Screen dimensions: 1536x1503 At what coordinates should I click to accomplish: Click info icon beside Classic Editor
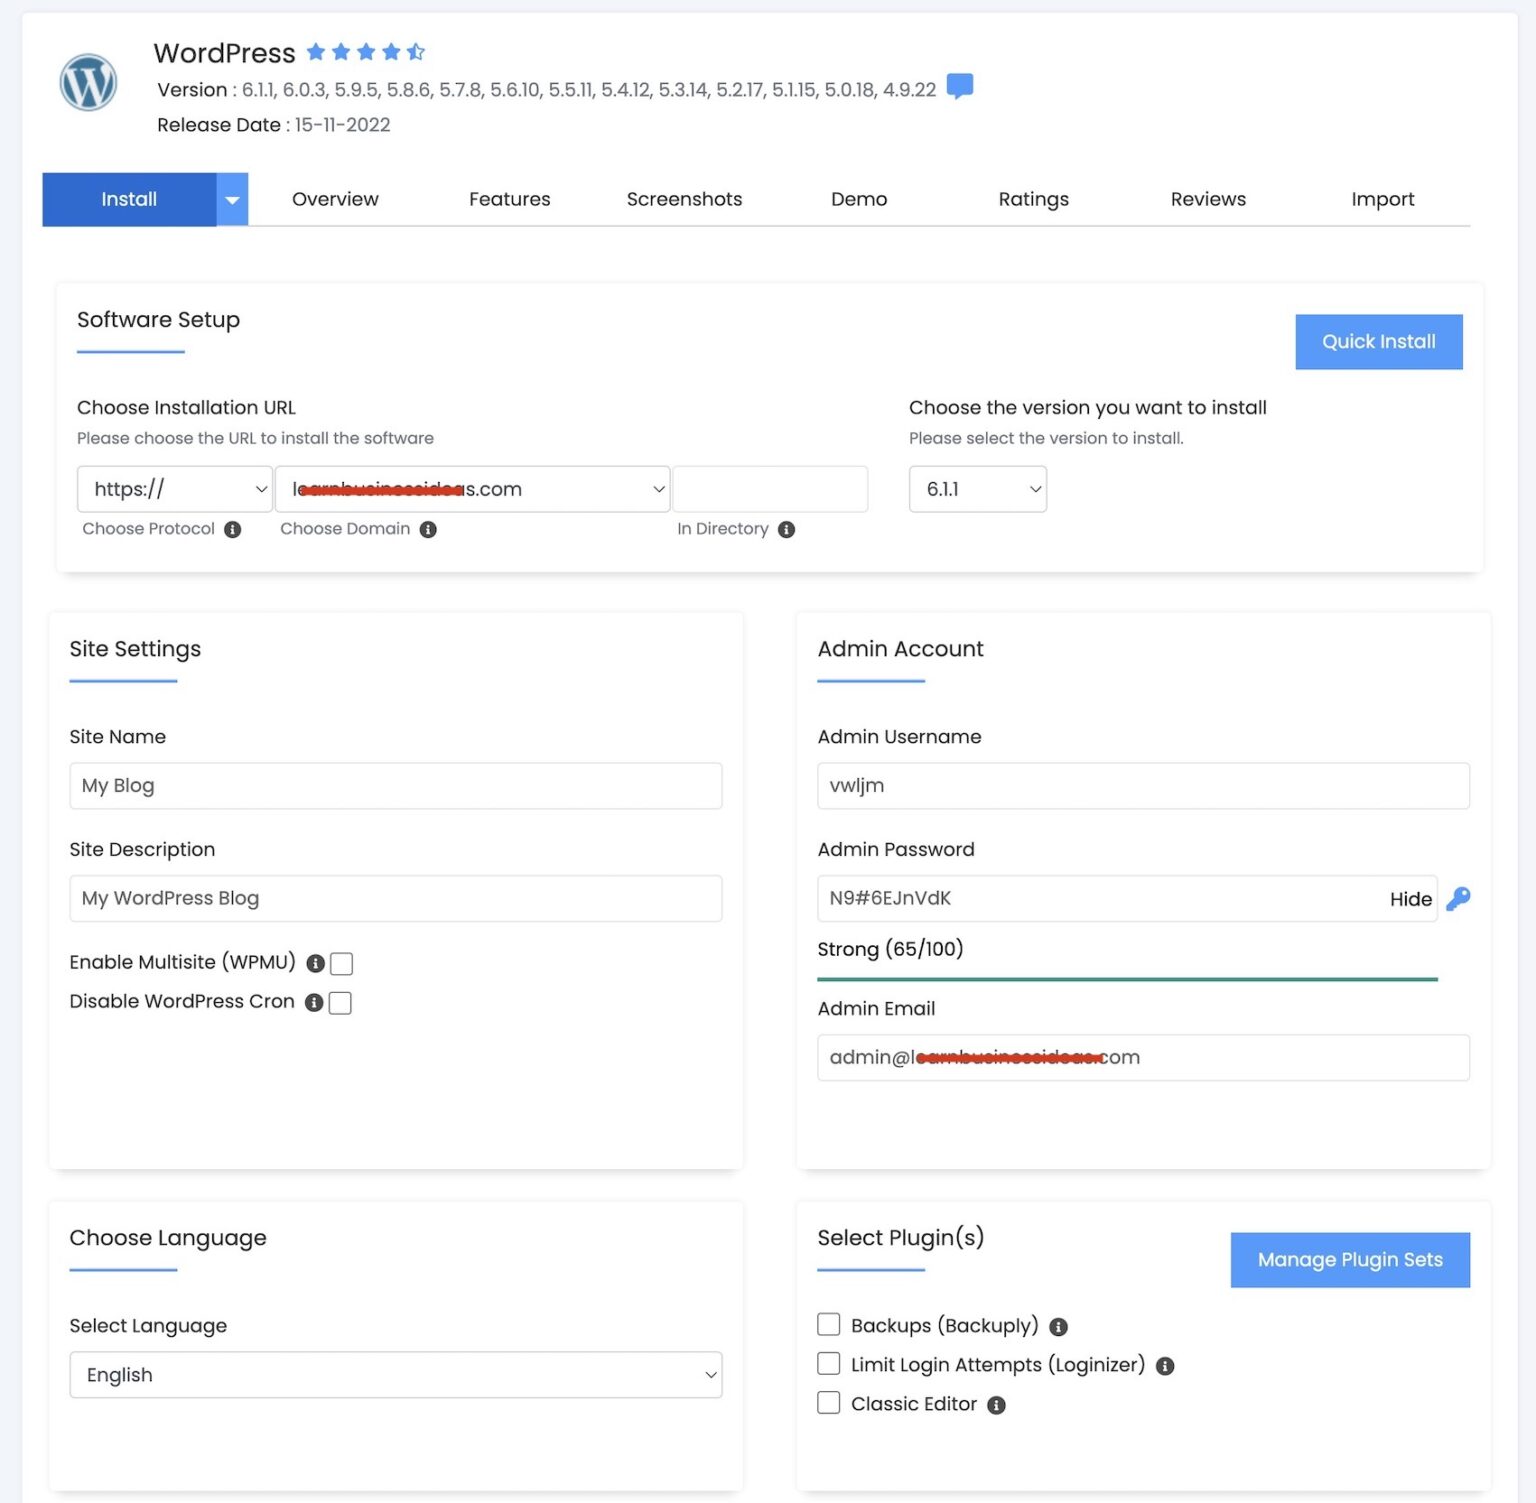[996, 1405]
